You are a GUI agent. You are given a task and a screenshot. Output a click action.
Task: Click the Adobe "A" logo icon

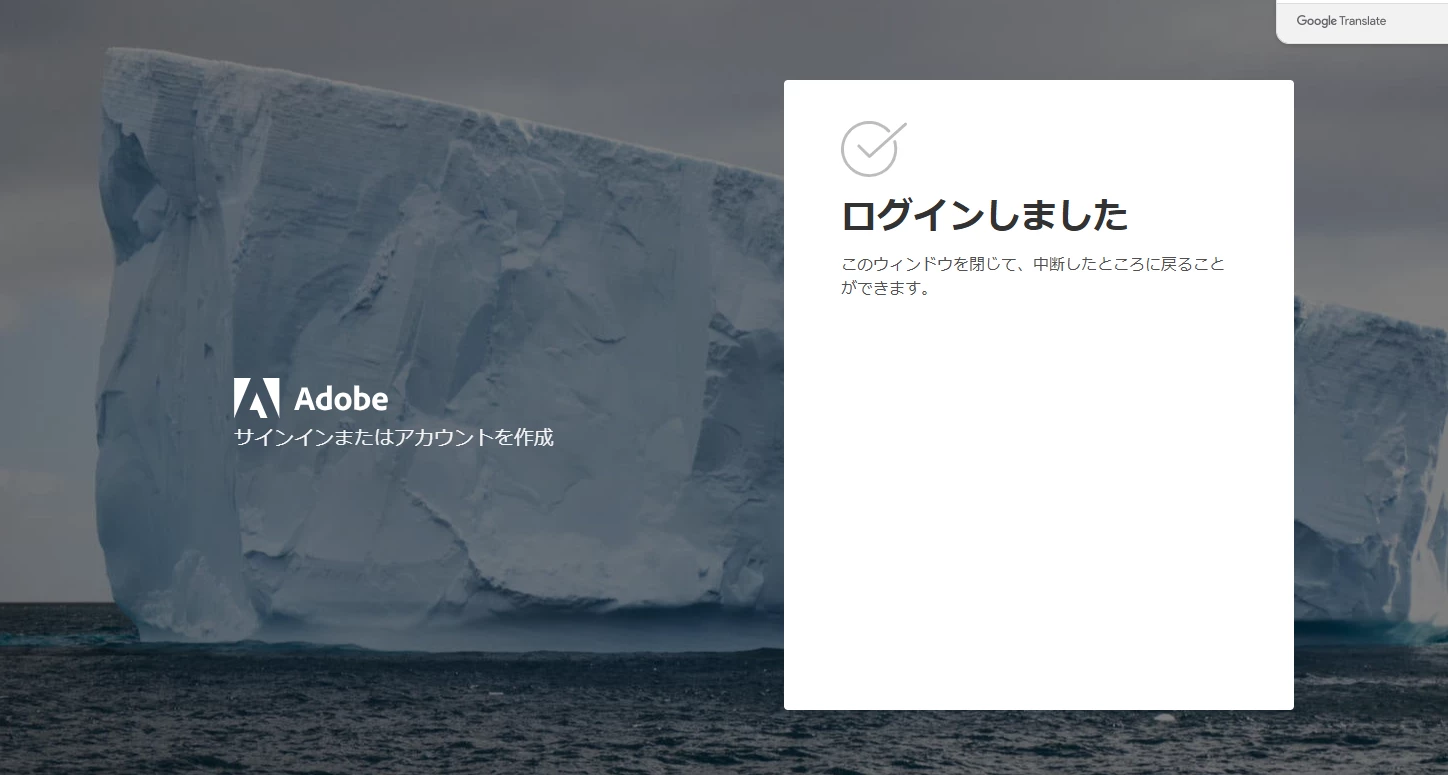(x=256, y=398)
